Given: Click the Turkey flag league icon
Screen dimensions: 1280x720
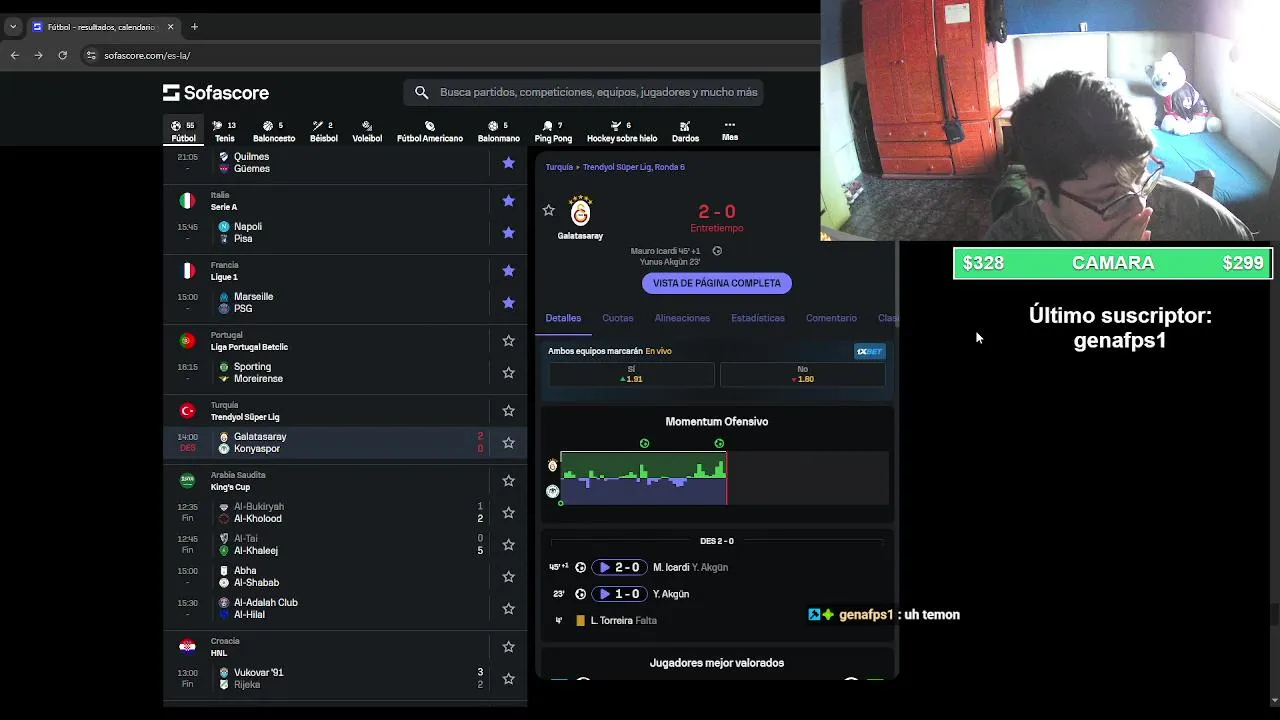Looking at the screenshot, I should [x=187, y=411].
